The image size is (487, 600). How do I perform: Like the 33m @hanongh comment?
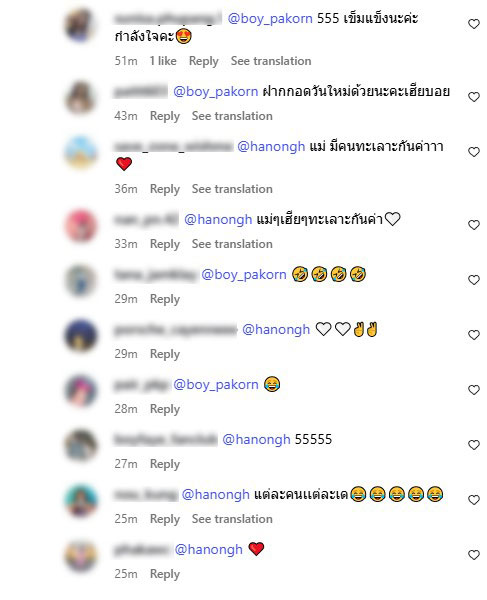[474, 225]
